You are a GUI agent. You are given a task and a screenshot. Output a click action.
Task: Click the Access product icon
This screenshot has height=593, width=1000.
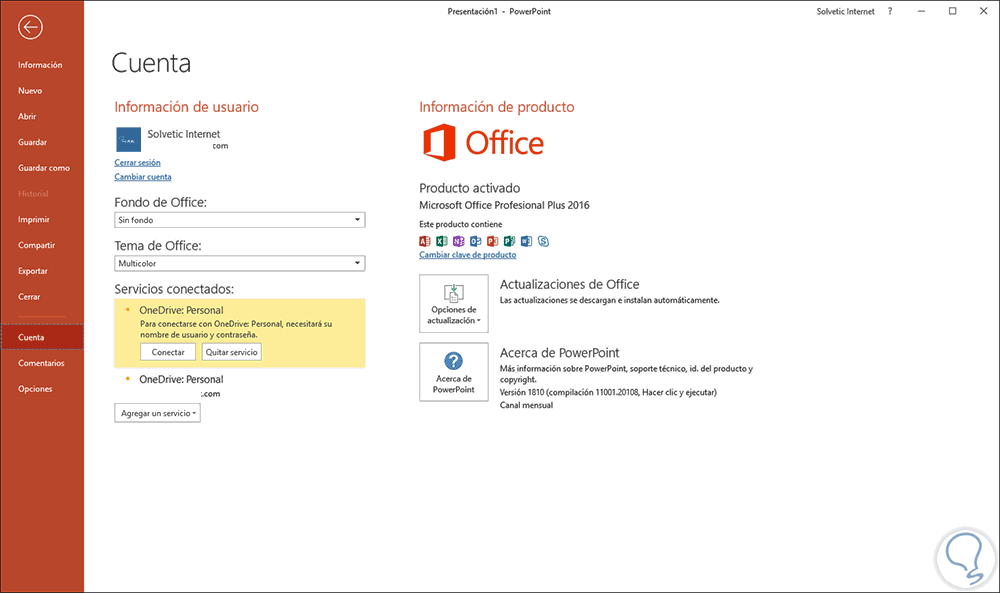point(425,241)
